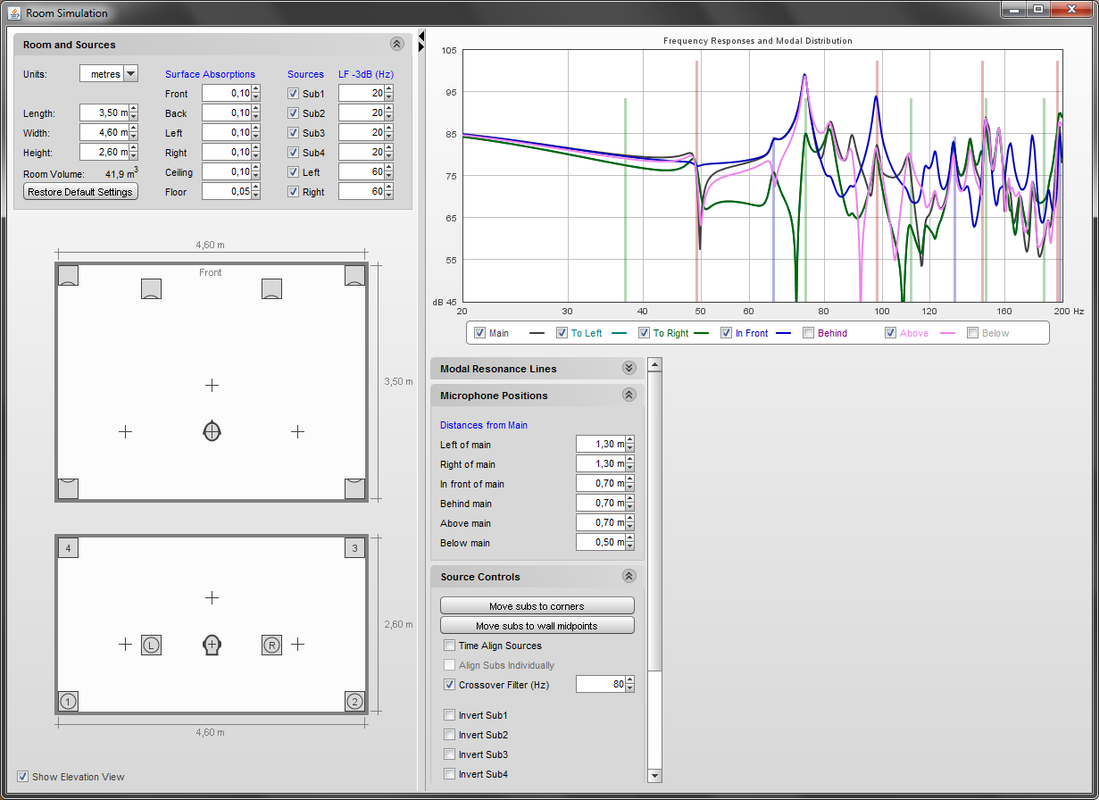Collapse the Microphone Positions section
This screenshot has width=1099, height=800.
pos(629,395)
